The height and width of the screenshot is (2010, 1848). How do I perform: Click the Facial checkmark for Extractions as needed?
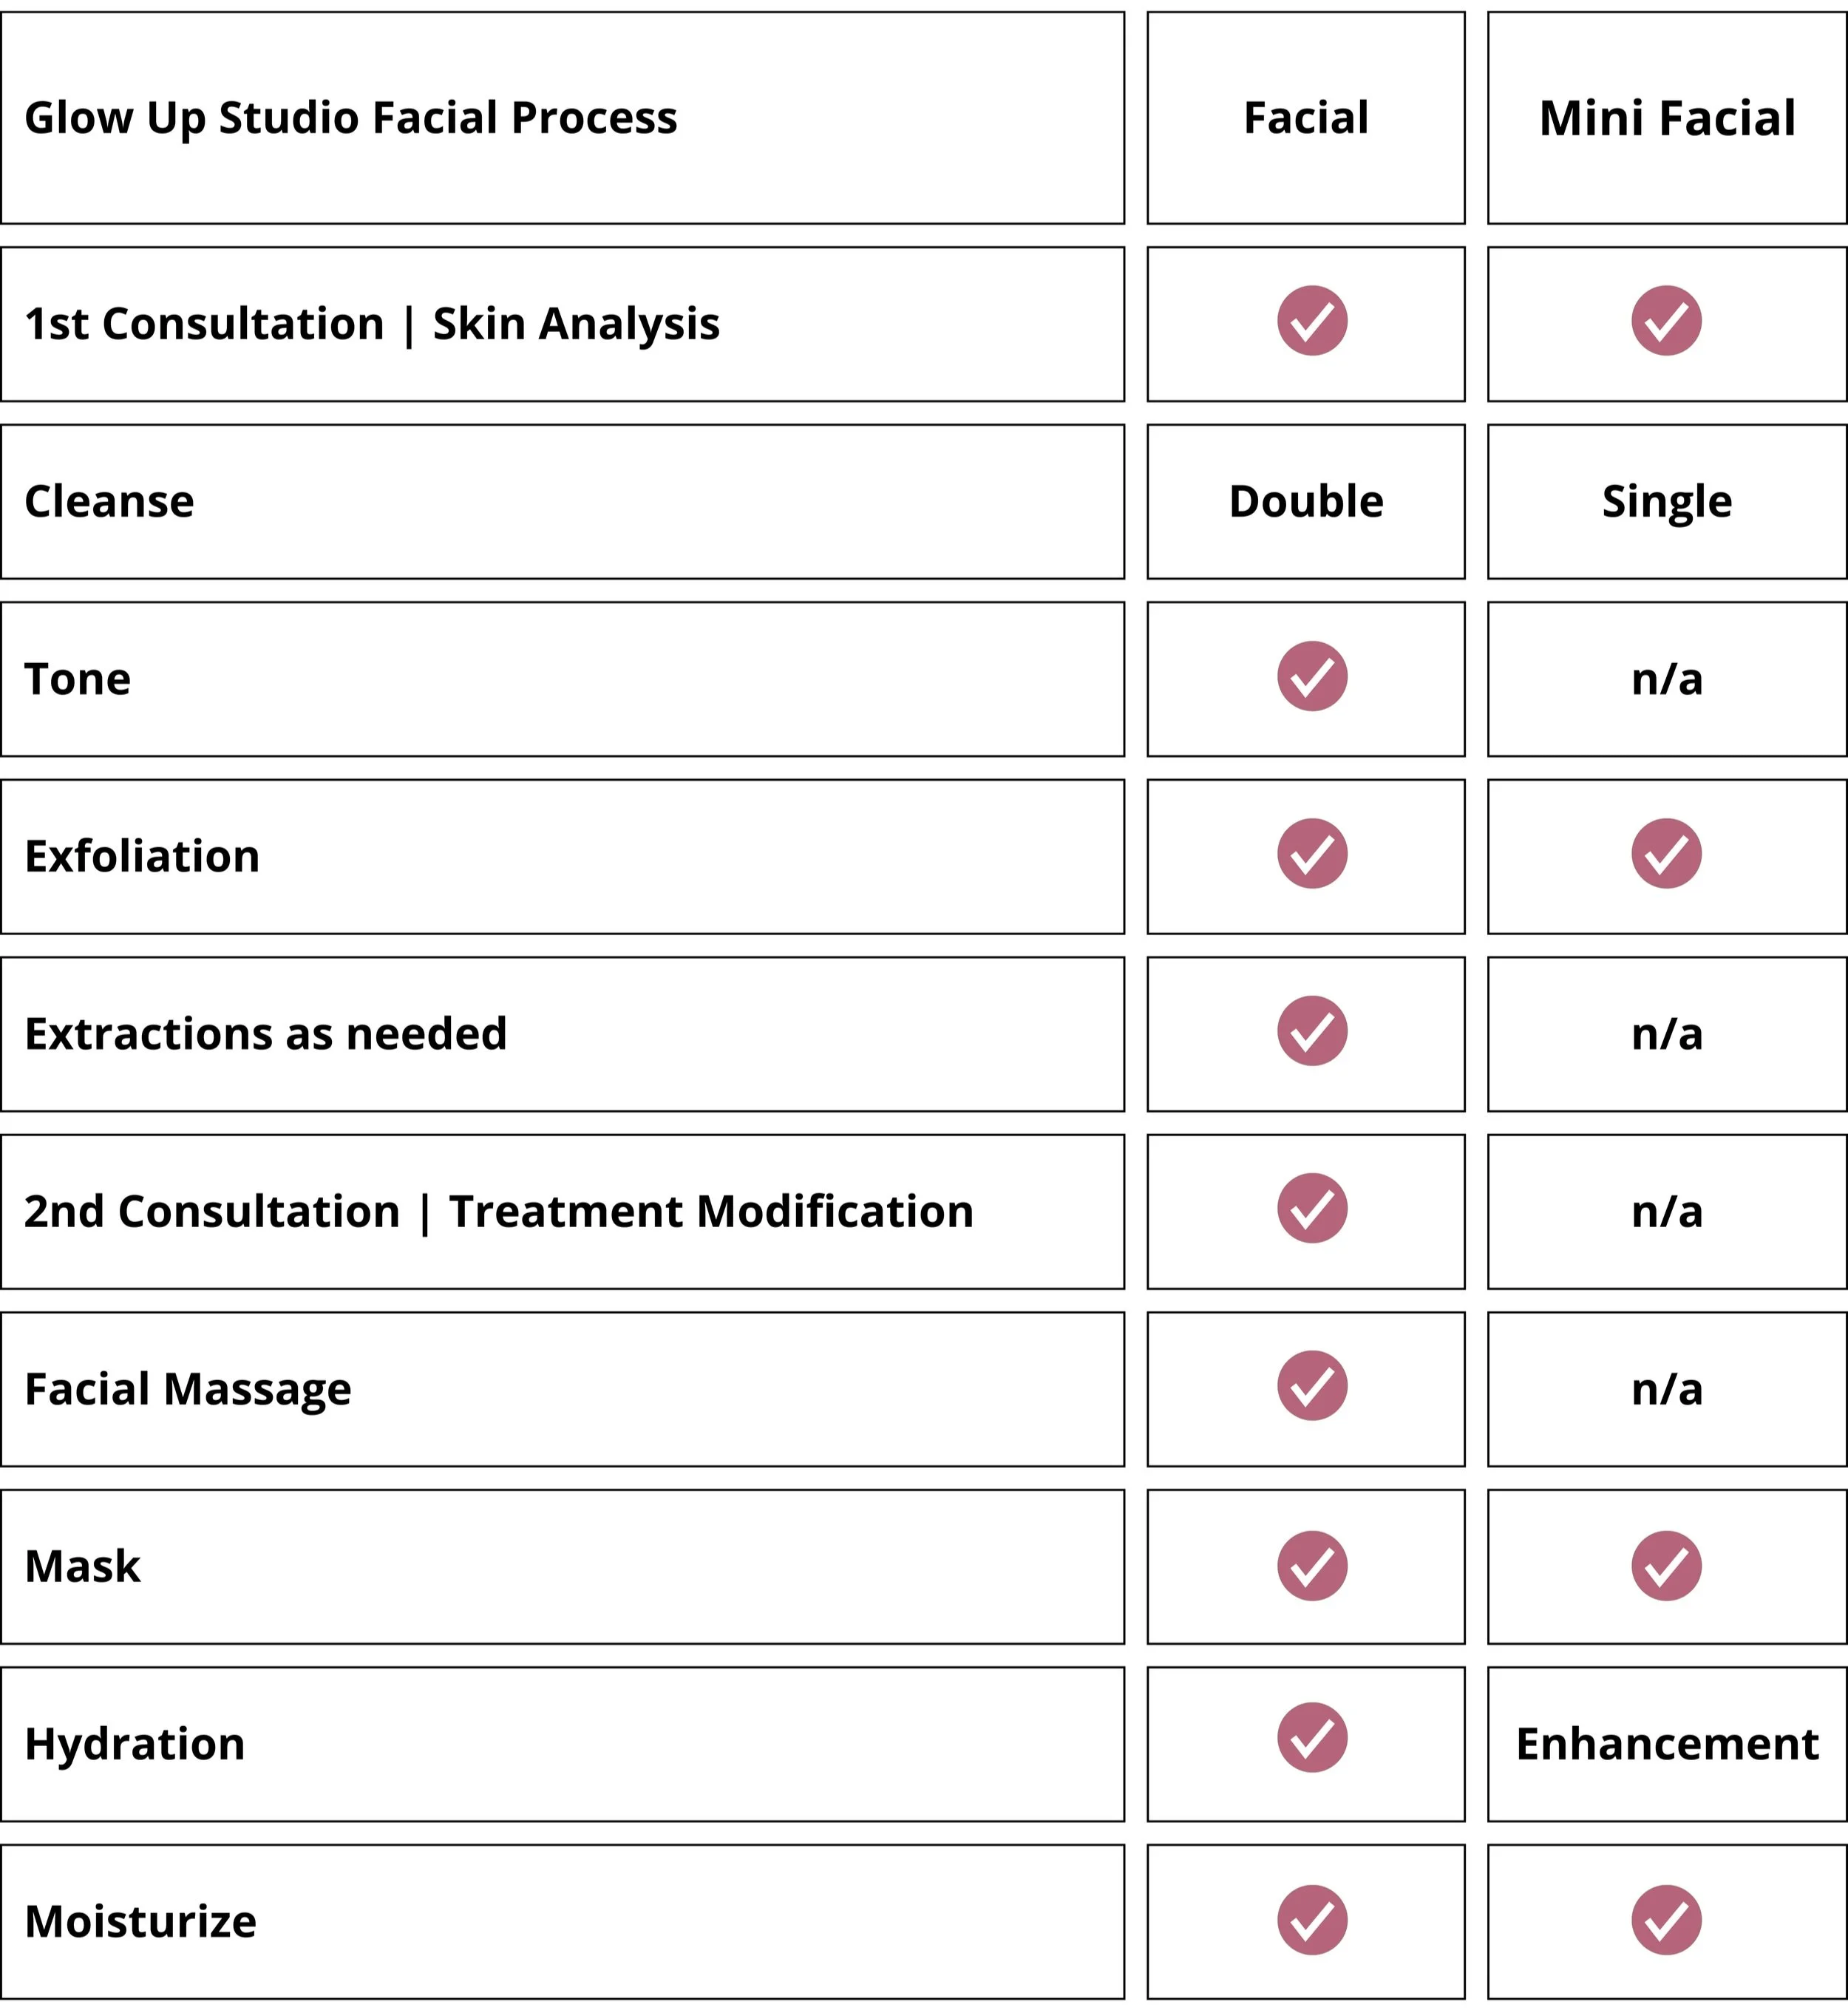pos(1312,1031)
